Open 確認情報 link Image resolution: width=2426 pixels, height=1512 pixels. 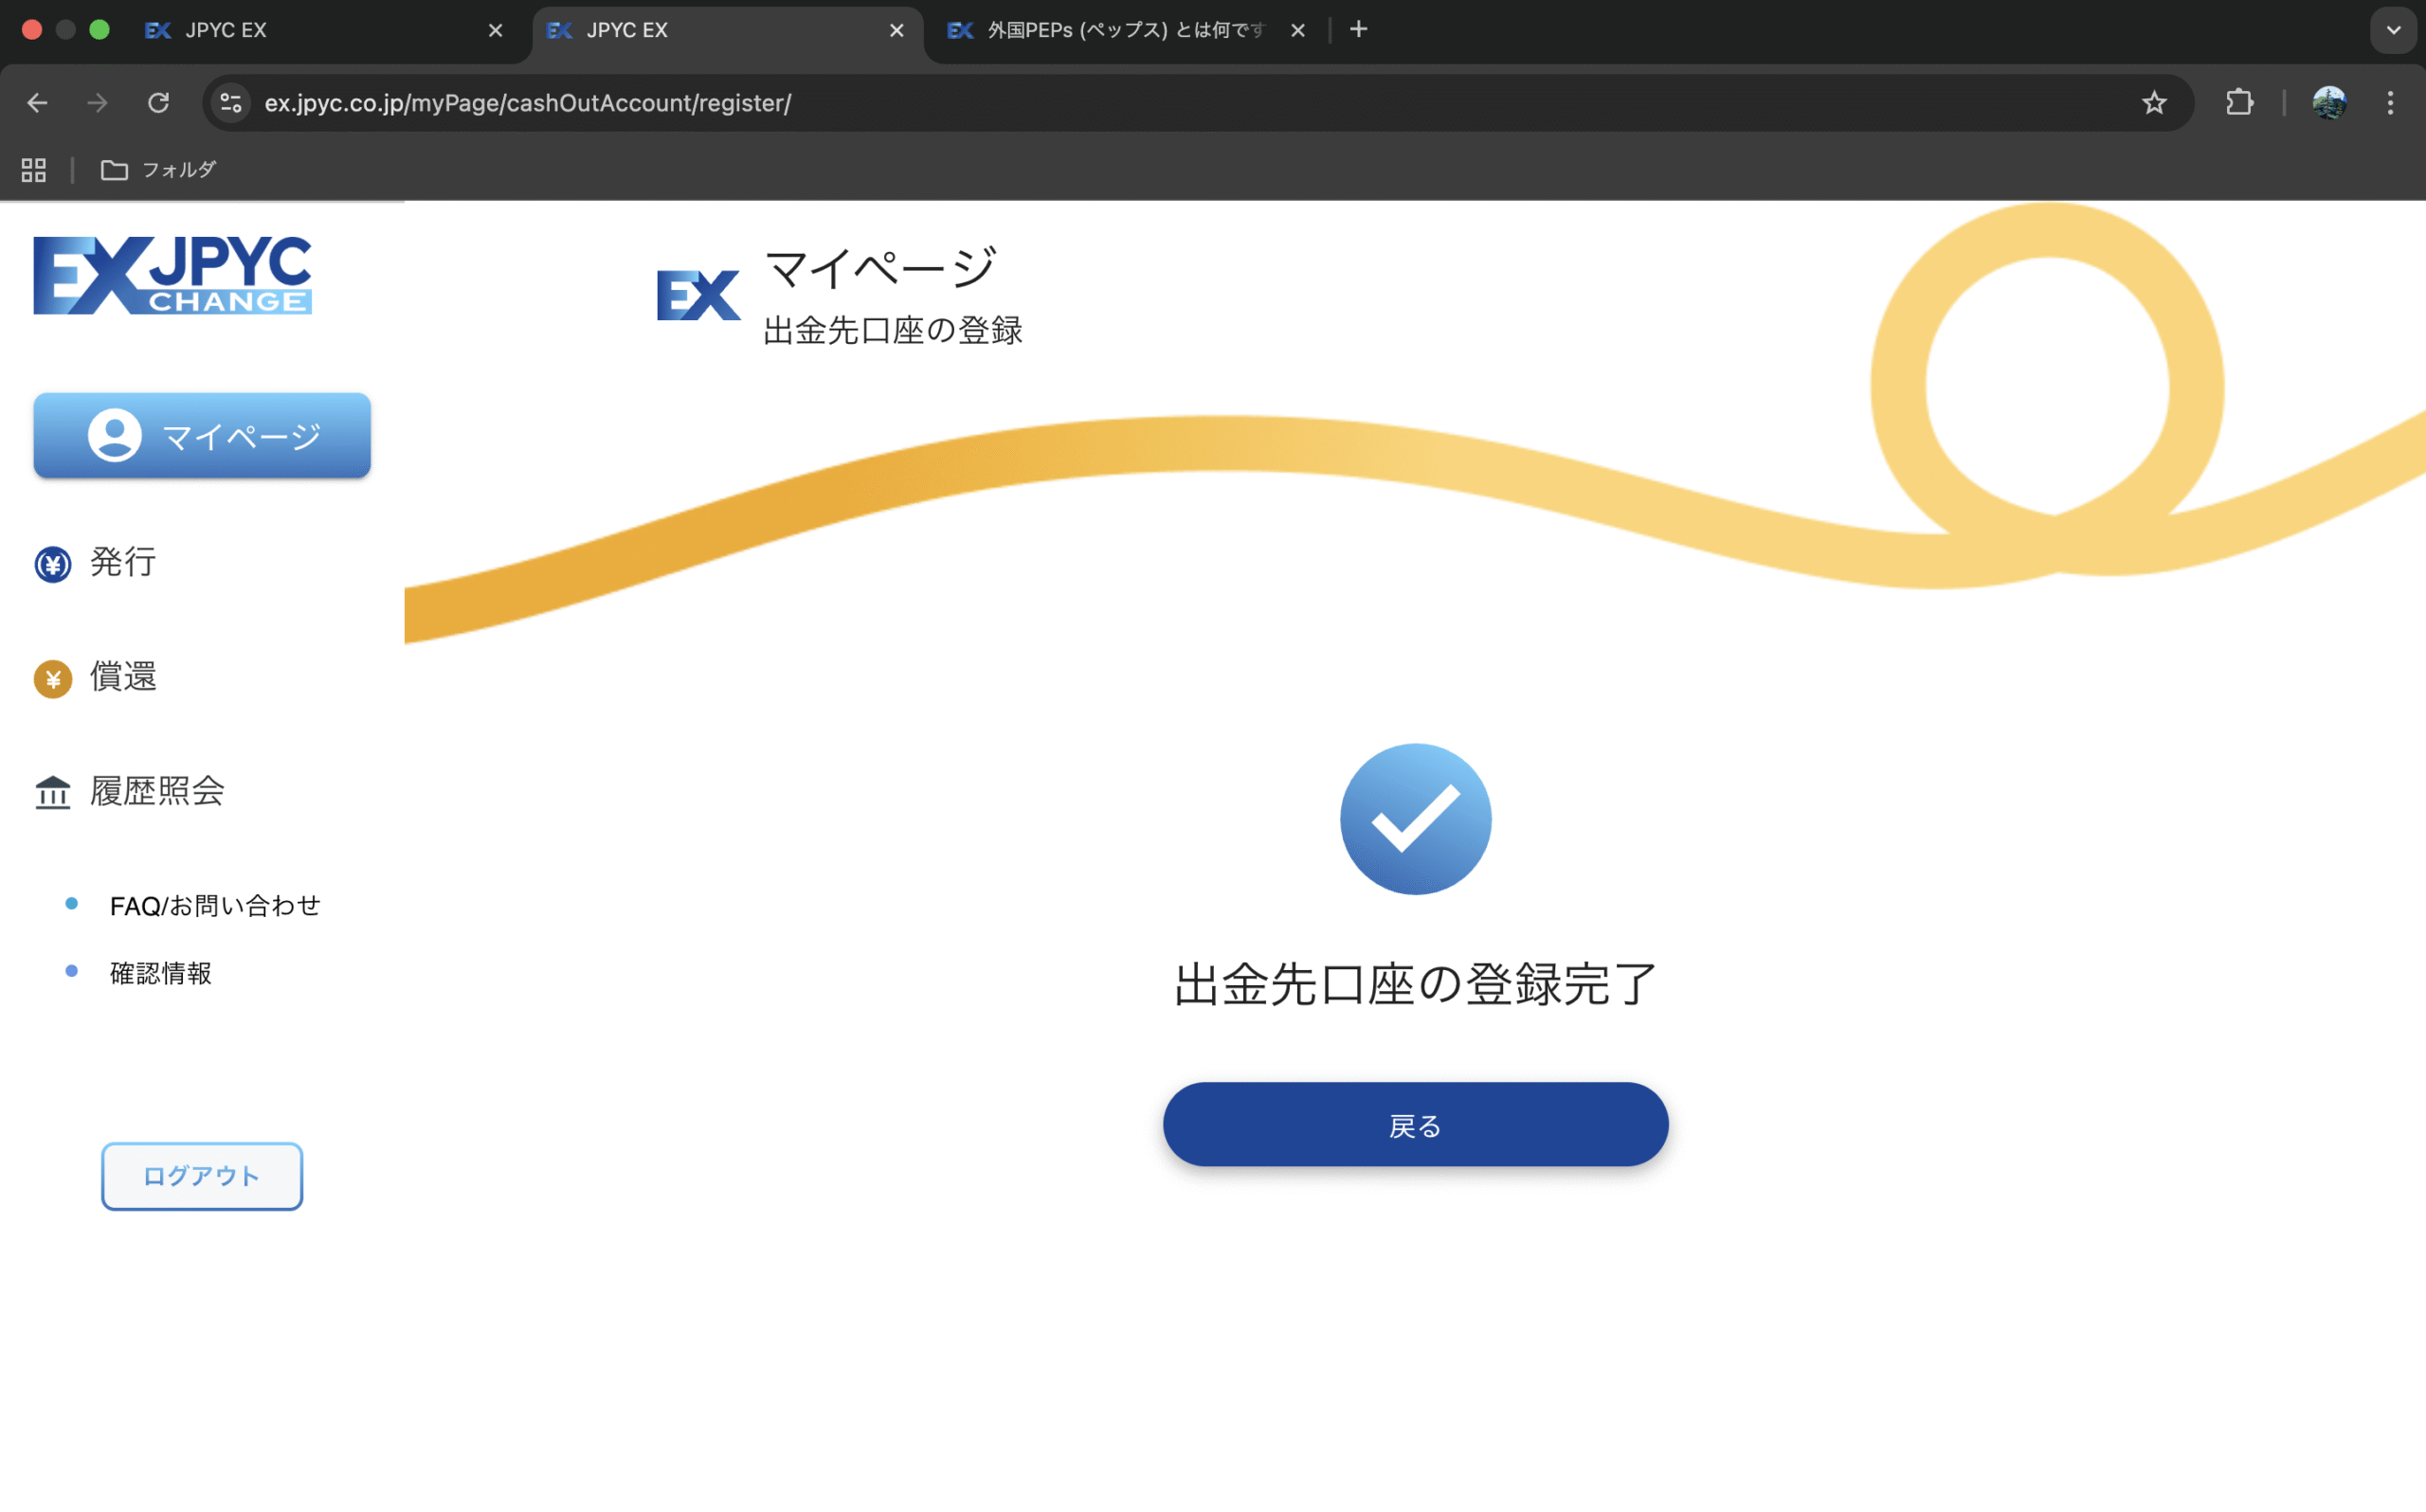tap(160, 973)
